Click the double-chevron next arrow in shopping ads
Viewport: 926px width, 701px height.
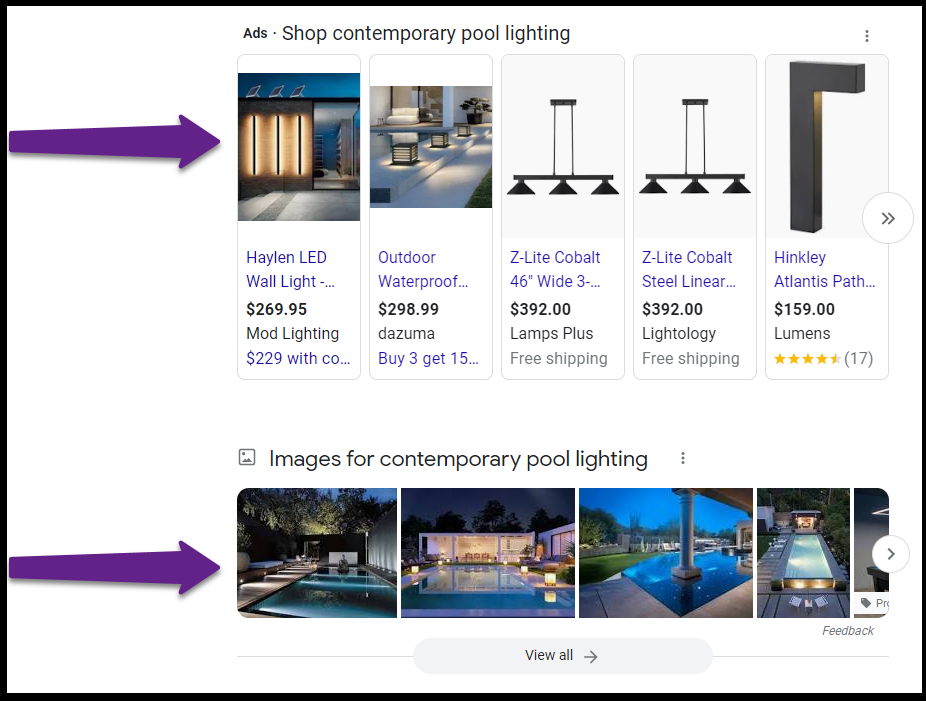888,219
